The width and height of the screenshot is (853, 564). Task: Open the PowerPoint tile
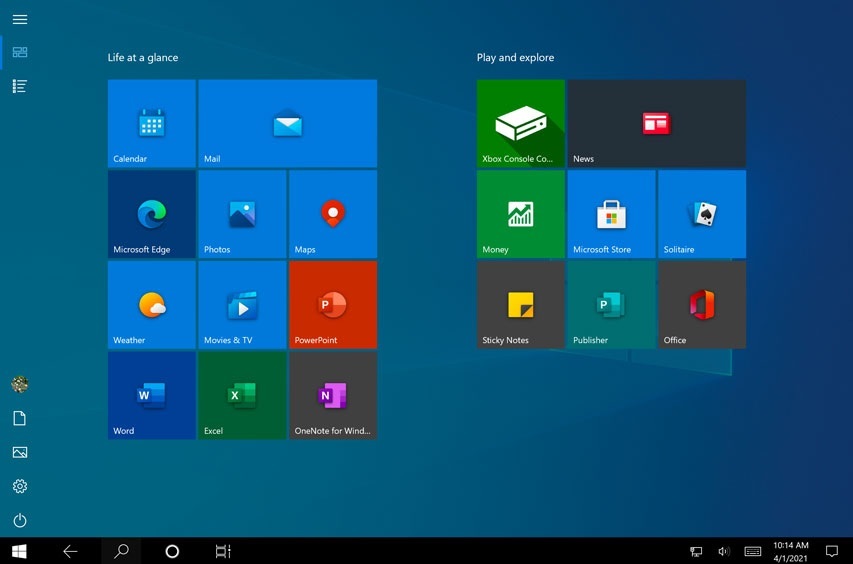(x=332, y=305)
